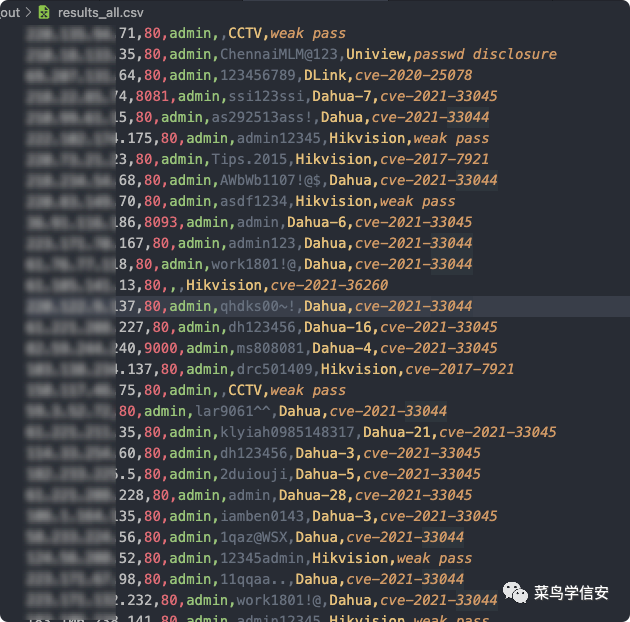Select the 'passwd disclosure' text

pos(485,54)
